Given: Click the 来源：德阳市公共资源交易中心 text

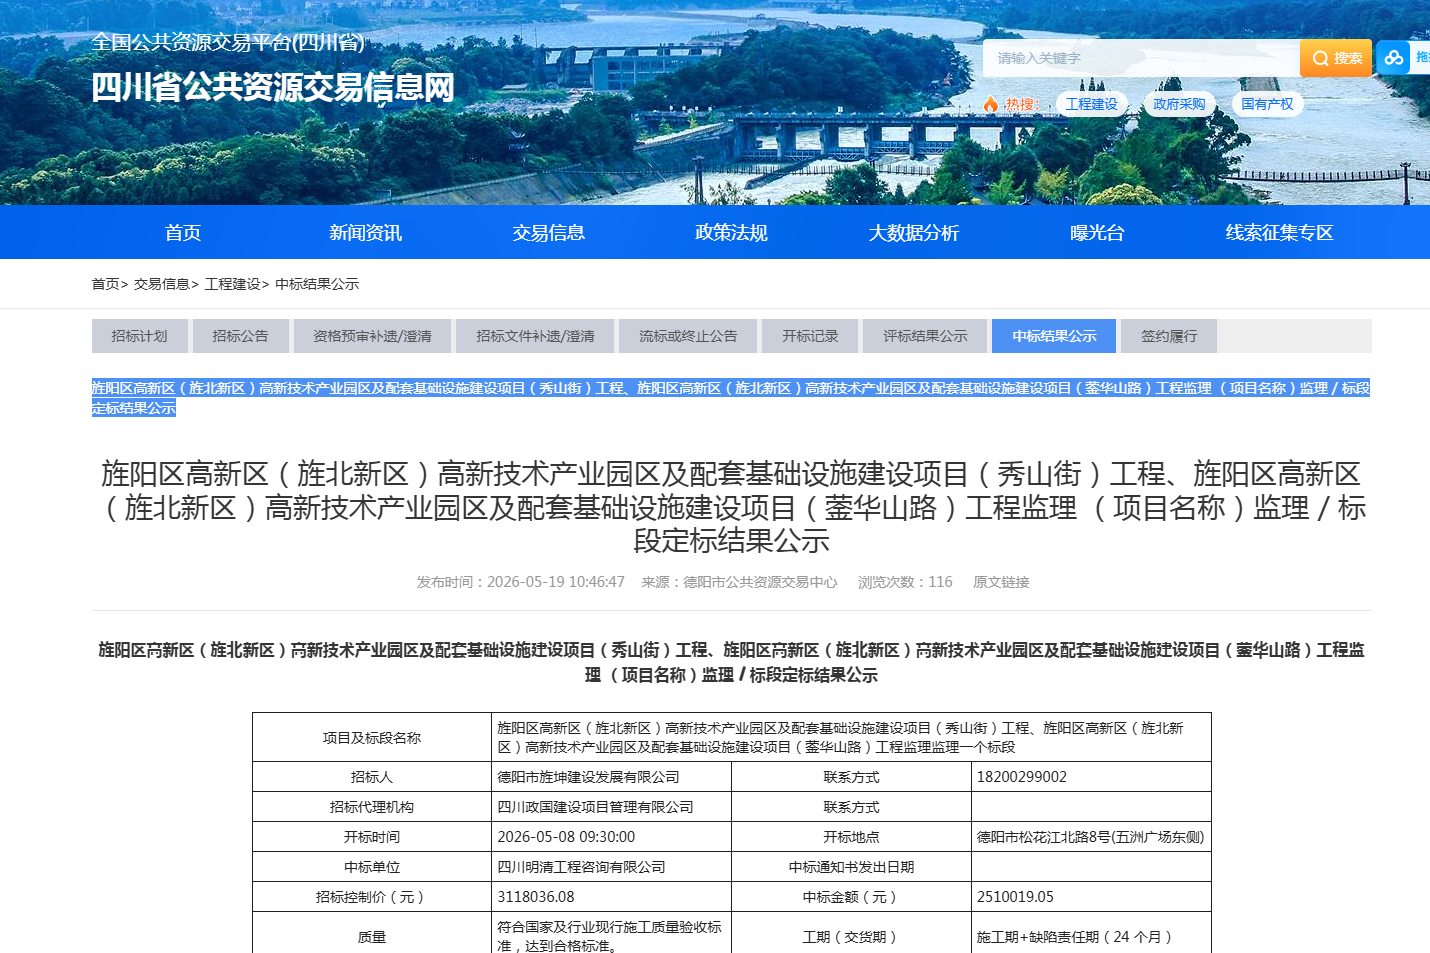Looking at the screenshot, I should pyautogui.click(x=739, y=582).
